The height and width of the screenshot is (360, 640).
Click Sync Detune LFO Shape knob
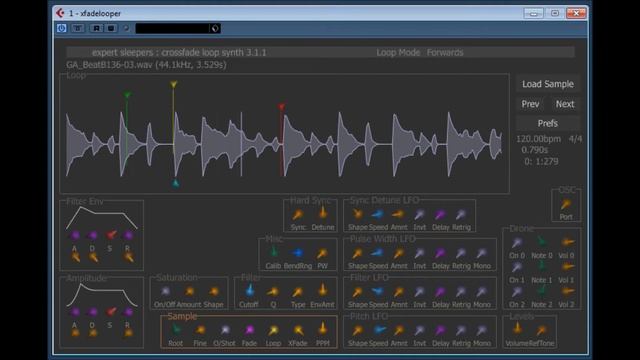358,214
